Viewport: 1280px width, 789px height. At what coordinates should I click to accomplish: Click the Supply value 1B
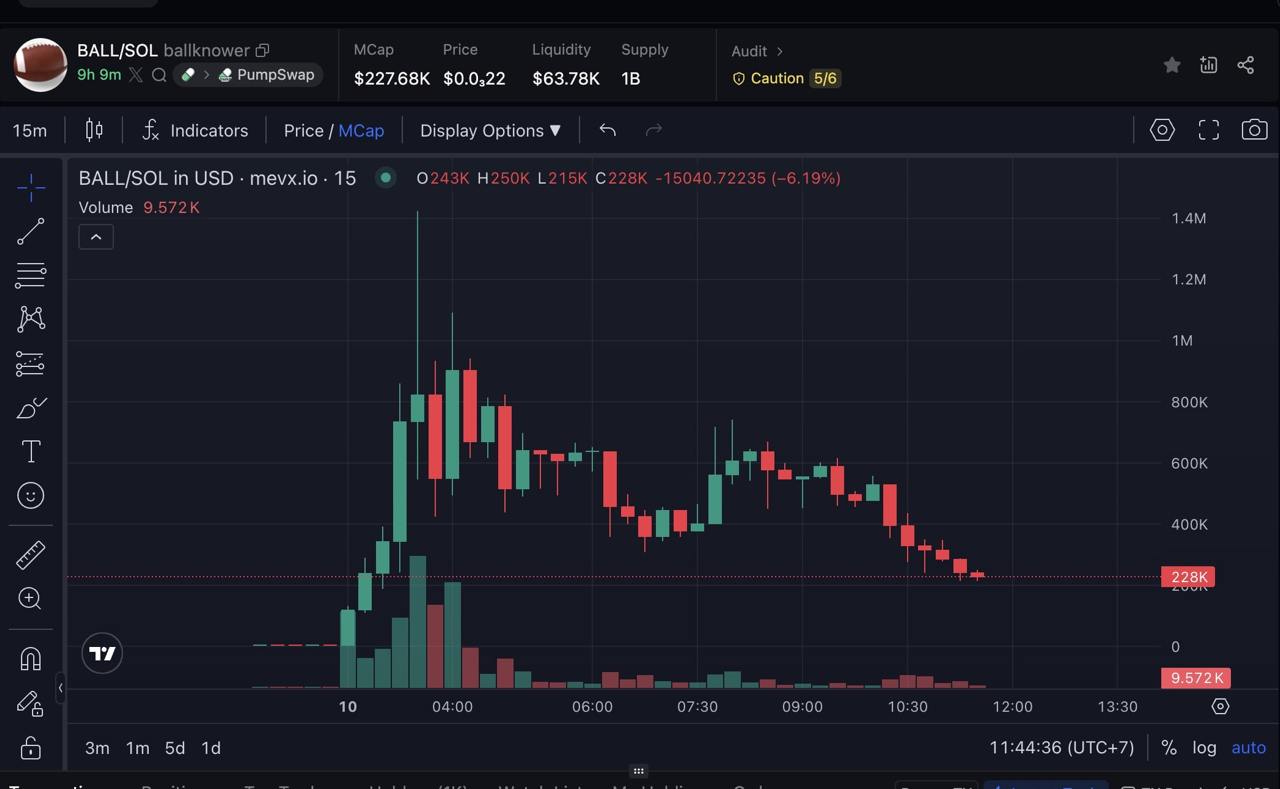click(x=630, y=78)
